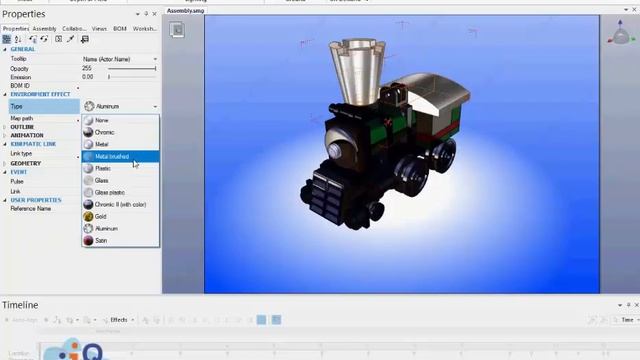
Task: Choose Chrome II (with color) effect
Action: 120,204
